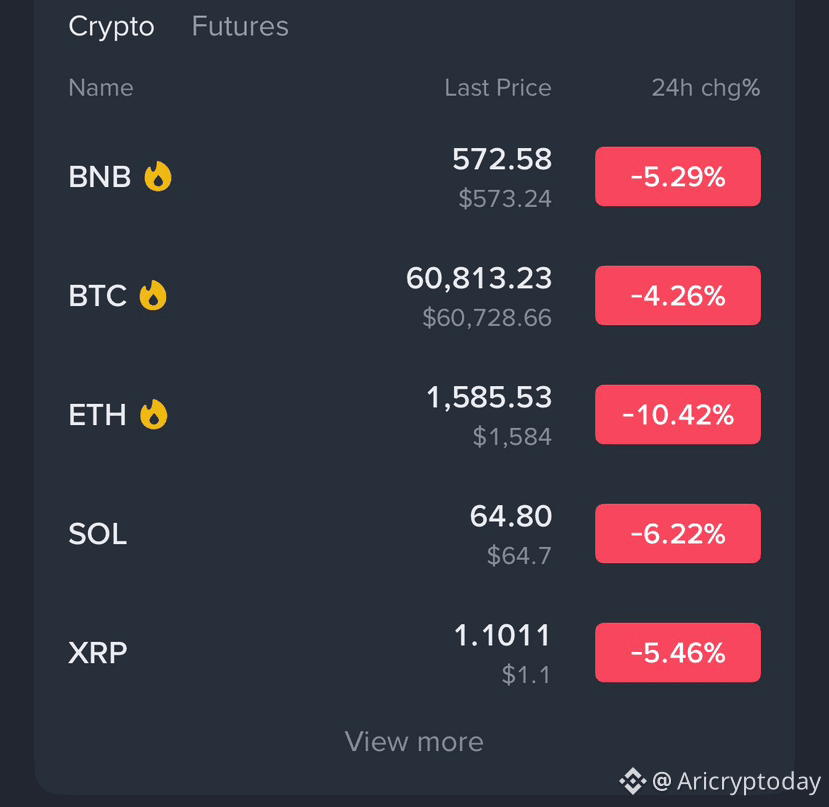Screen dimensions: 829x807
Task: Open the SOL coin row
Action: (414, 534)
